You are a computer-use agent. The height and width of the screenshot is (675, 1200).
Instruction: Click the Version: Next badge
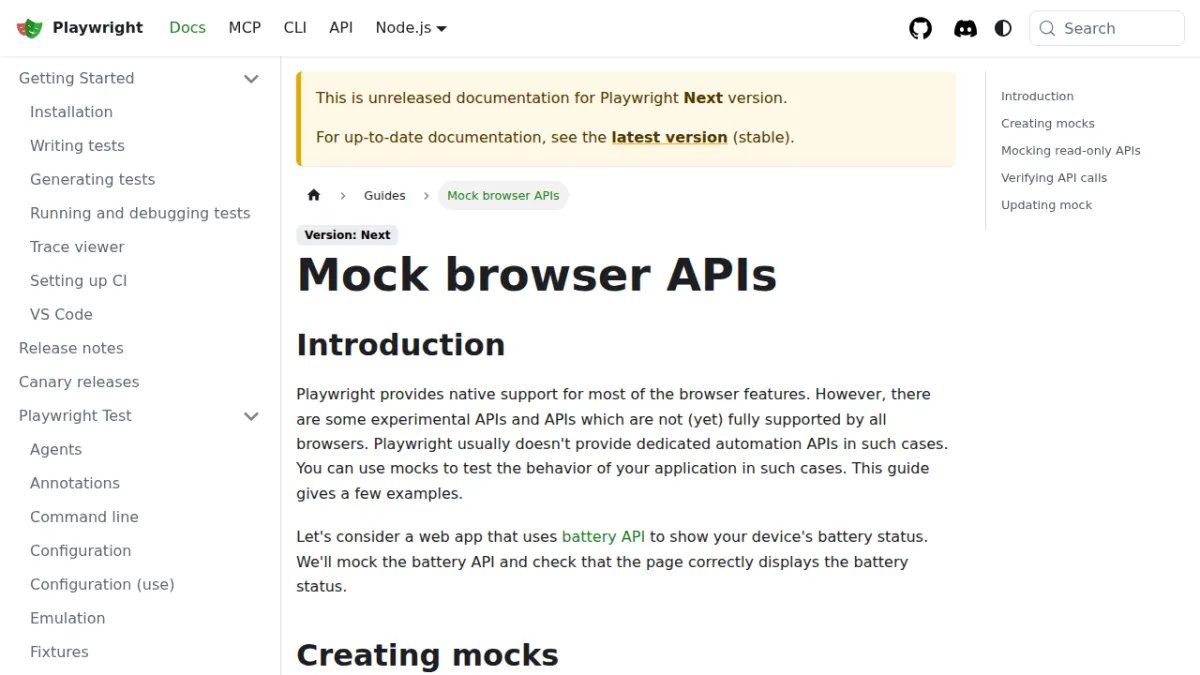(x=347, y=235)
